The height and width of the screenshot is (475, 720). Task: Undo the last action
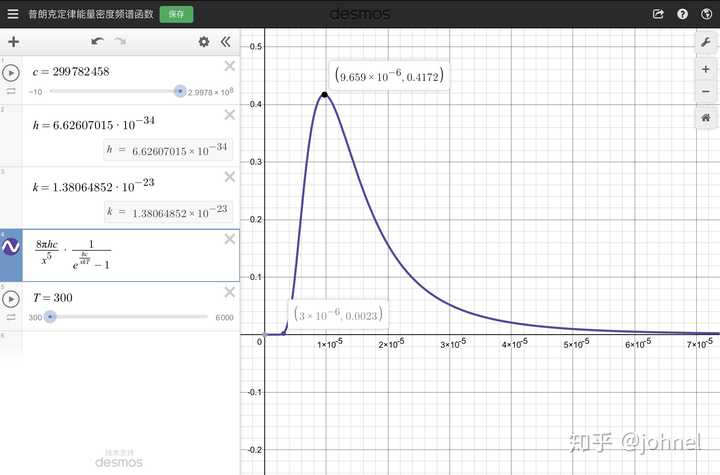(97, 42)
